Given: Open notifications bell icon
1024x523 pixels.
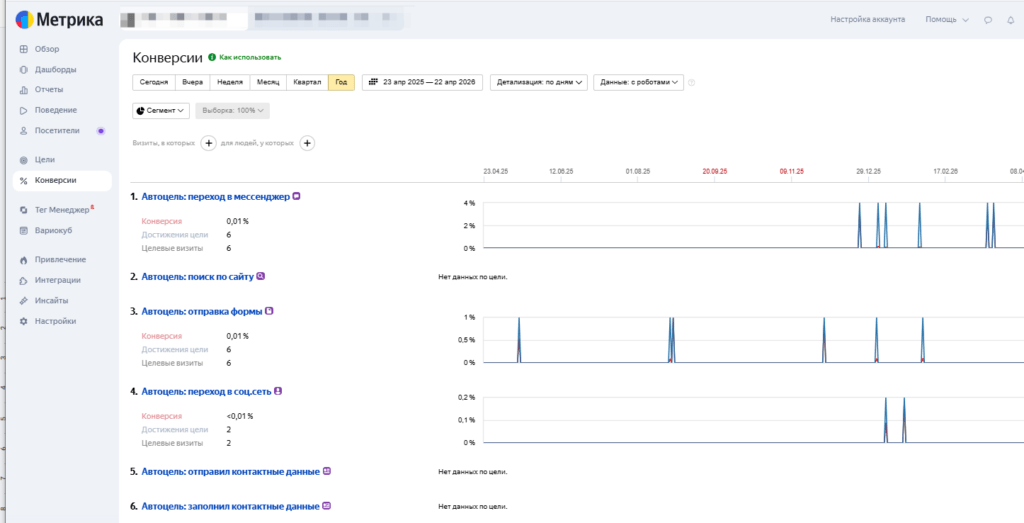Looking at the screenshot, I should (x=1010, y=20).
